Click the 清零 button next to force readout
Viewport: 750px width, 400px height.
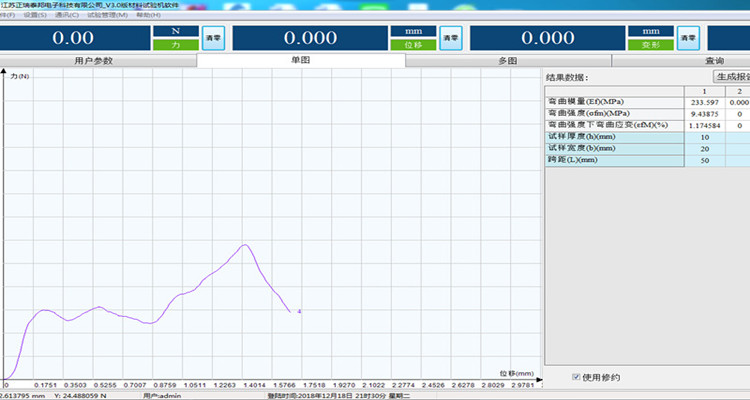pos(212,38)
